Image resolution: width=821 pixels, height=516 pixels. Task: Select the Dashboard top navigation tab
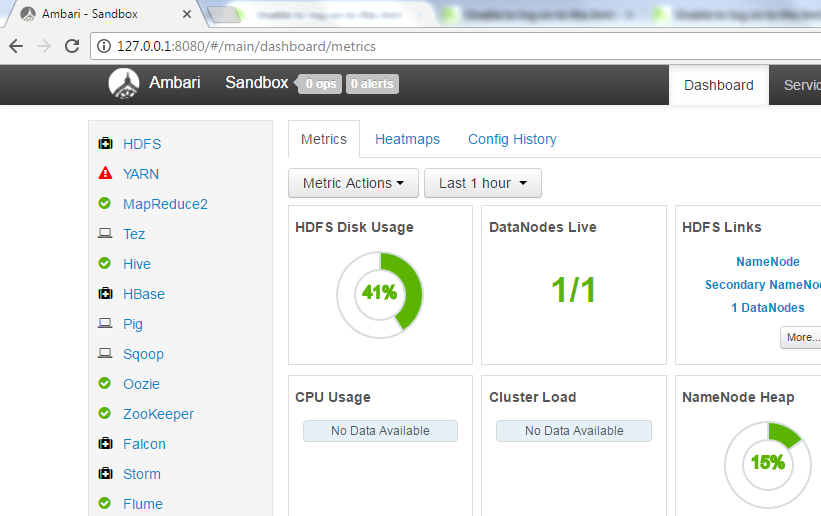pos(719,85)
